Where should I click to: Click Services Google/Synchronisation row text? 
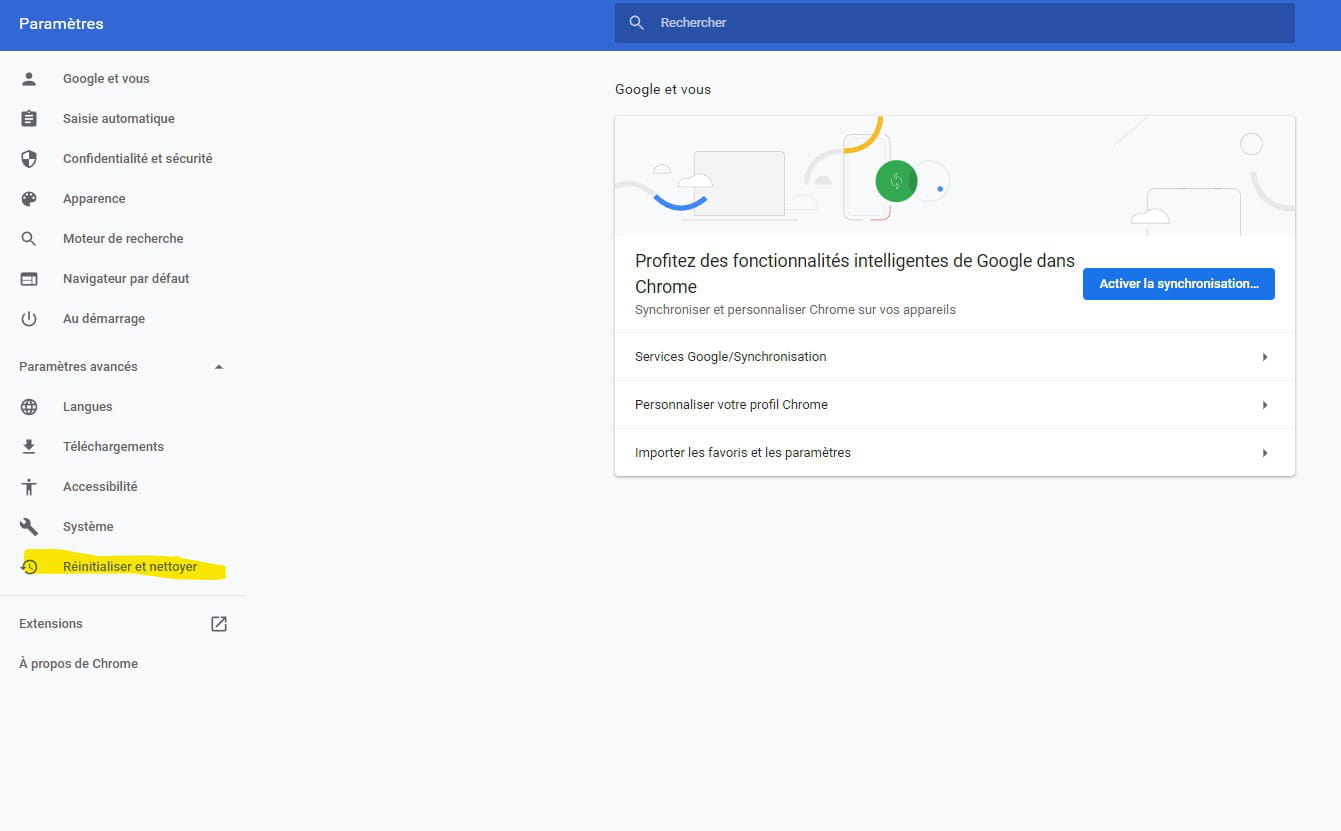pos(730,357)
